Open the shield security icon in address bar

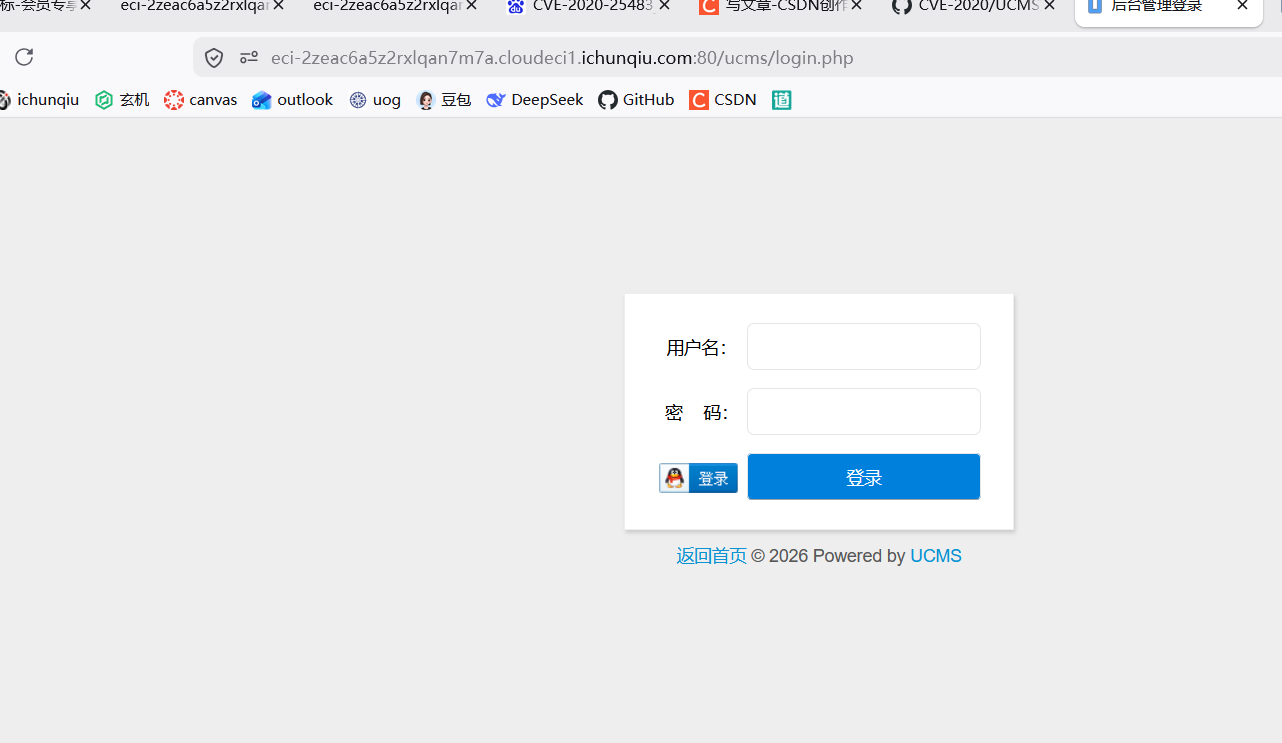click(214, 58)
